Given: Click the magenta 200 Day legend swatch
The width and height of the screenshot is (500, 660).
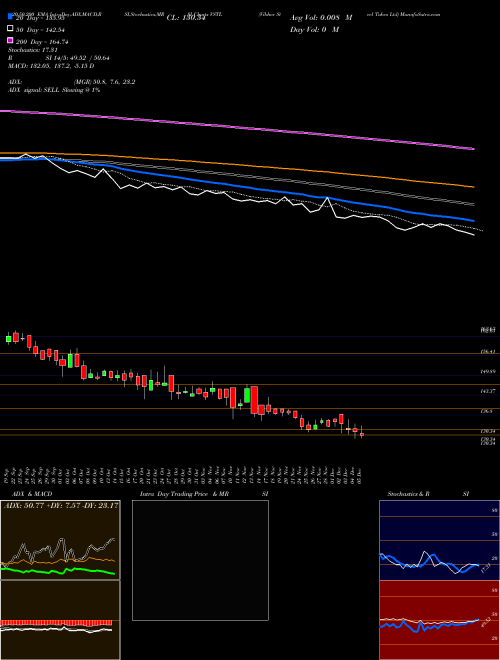Looking at the screenshot, I should tap(11, 41).
